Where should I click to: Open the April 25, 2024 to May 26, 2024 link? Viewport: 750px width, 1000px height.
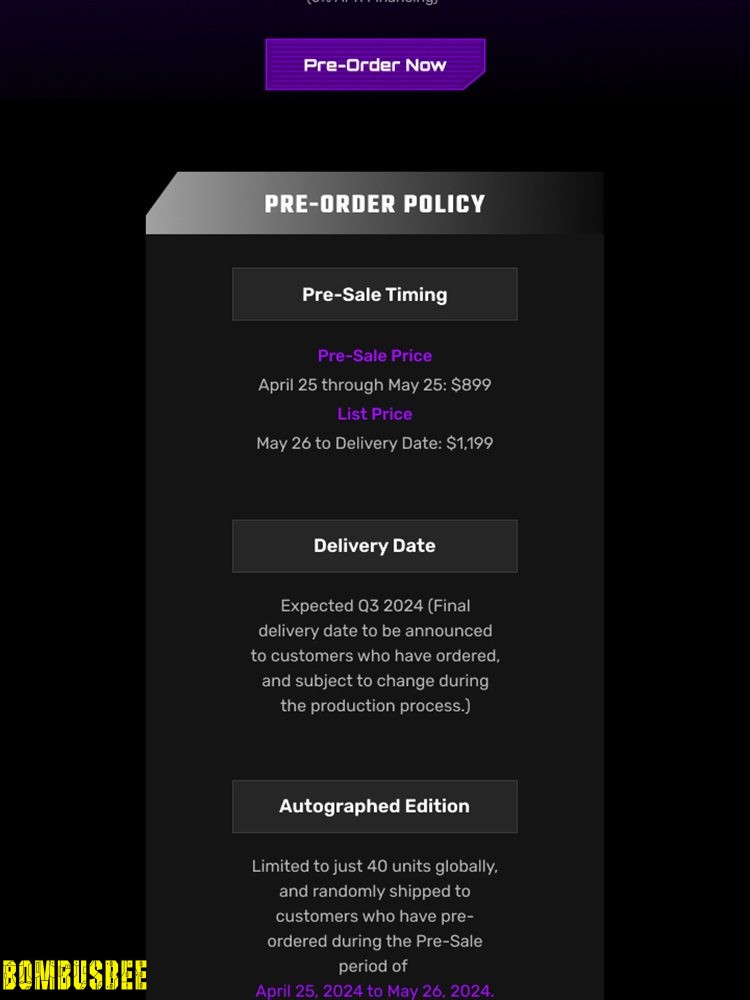[375, 991]
